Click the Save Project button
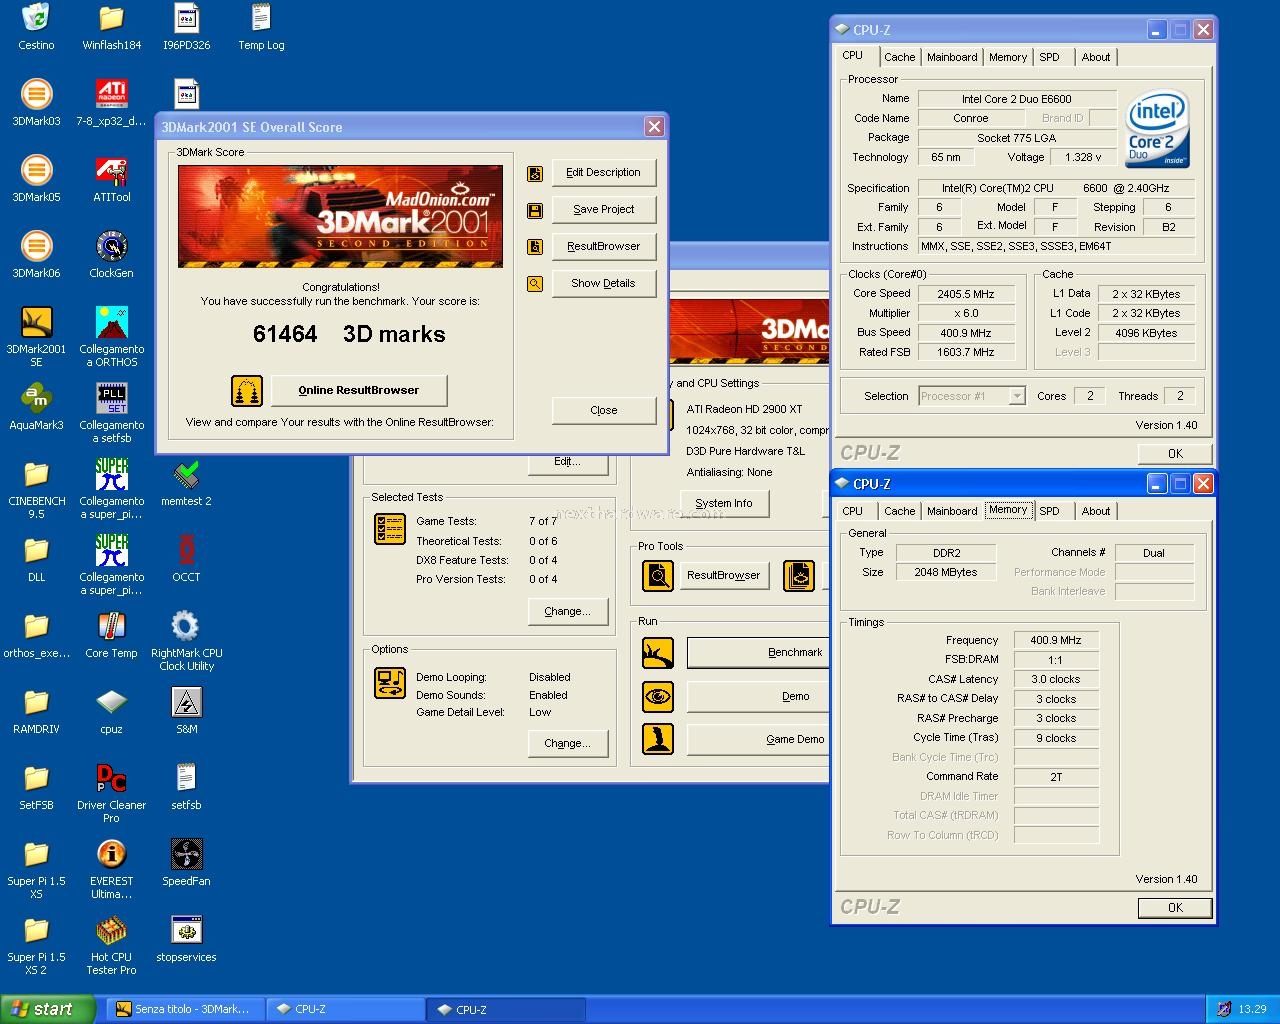This screenshot has height=1024, width=1280. [603, 209]
